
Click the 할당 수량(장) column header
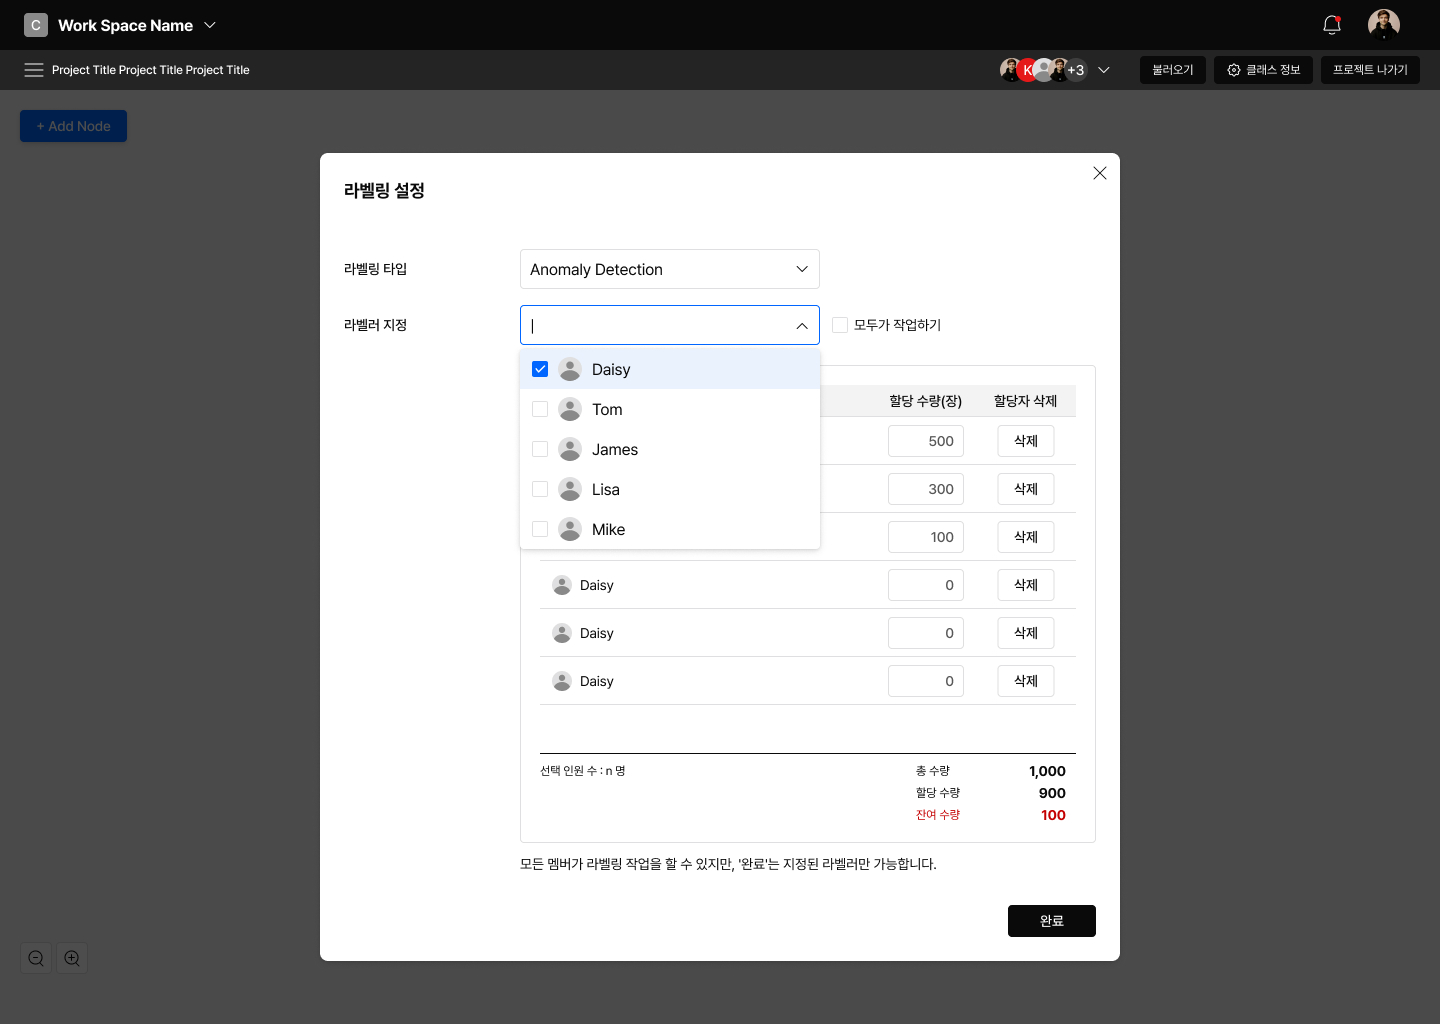(926, 401)
